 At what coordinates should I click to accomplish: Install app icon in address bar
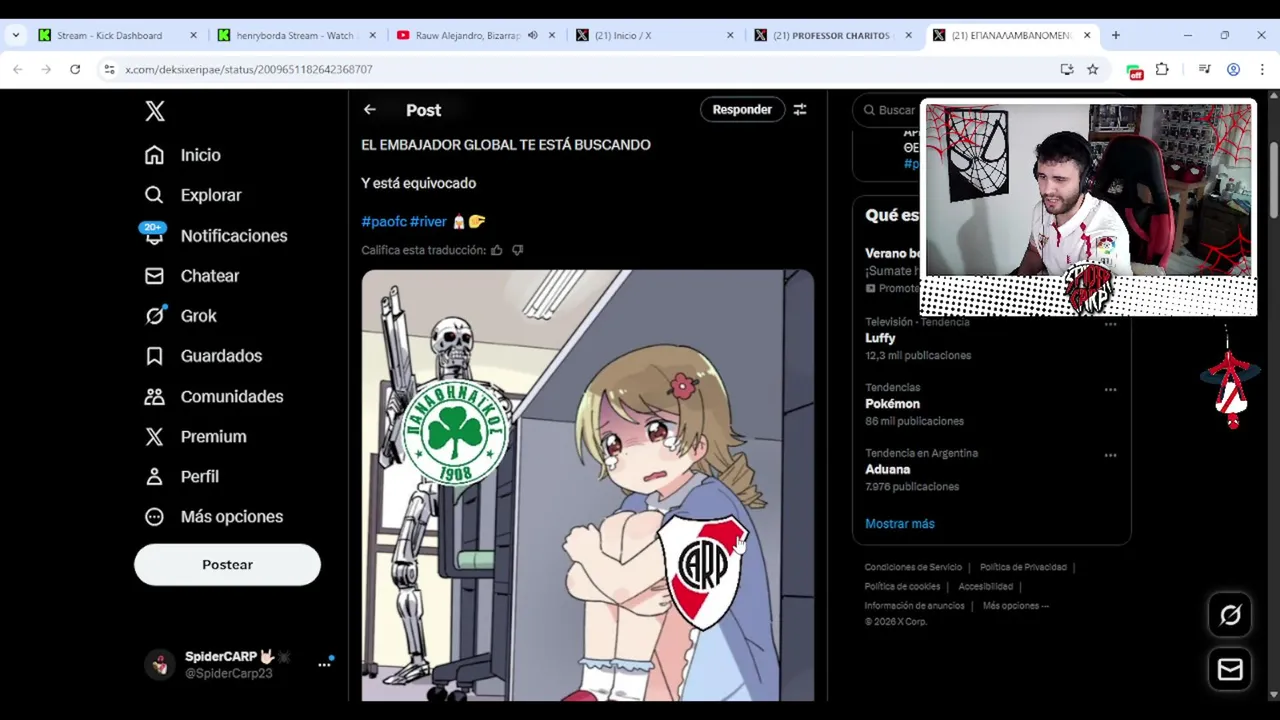1067,69
